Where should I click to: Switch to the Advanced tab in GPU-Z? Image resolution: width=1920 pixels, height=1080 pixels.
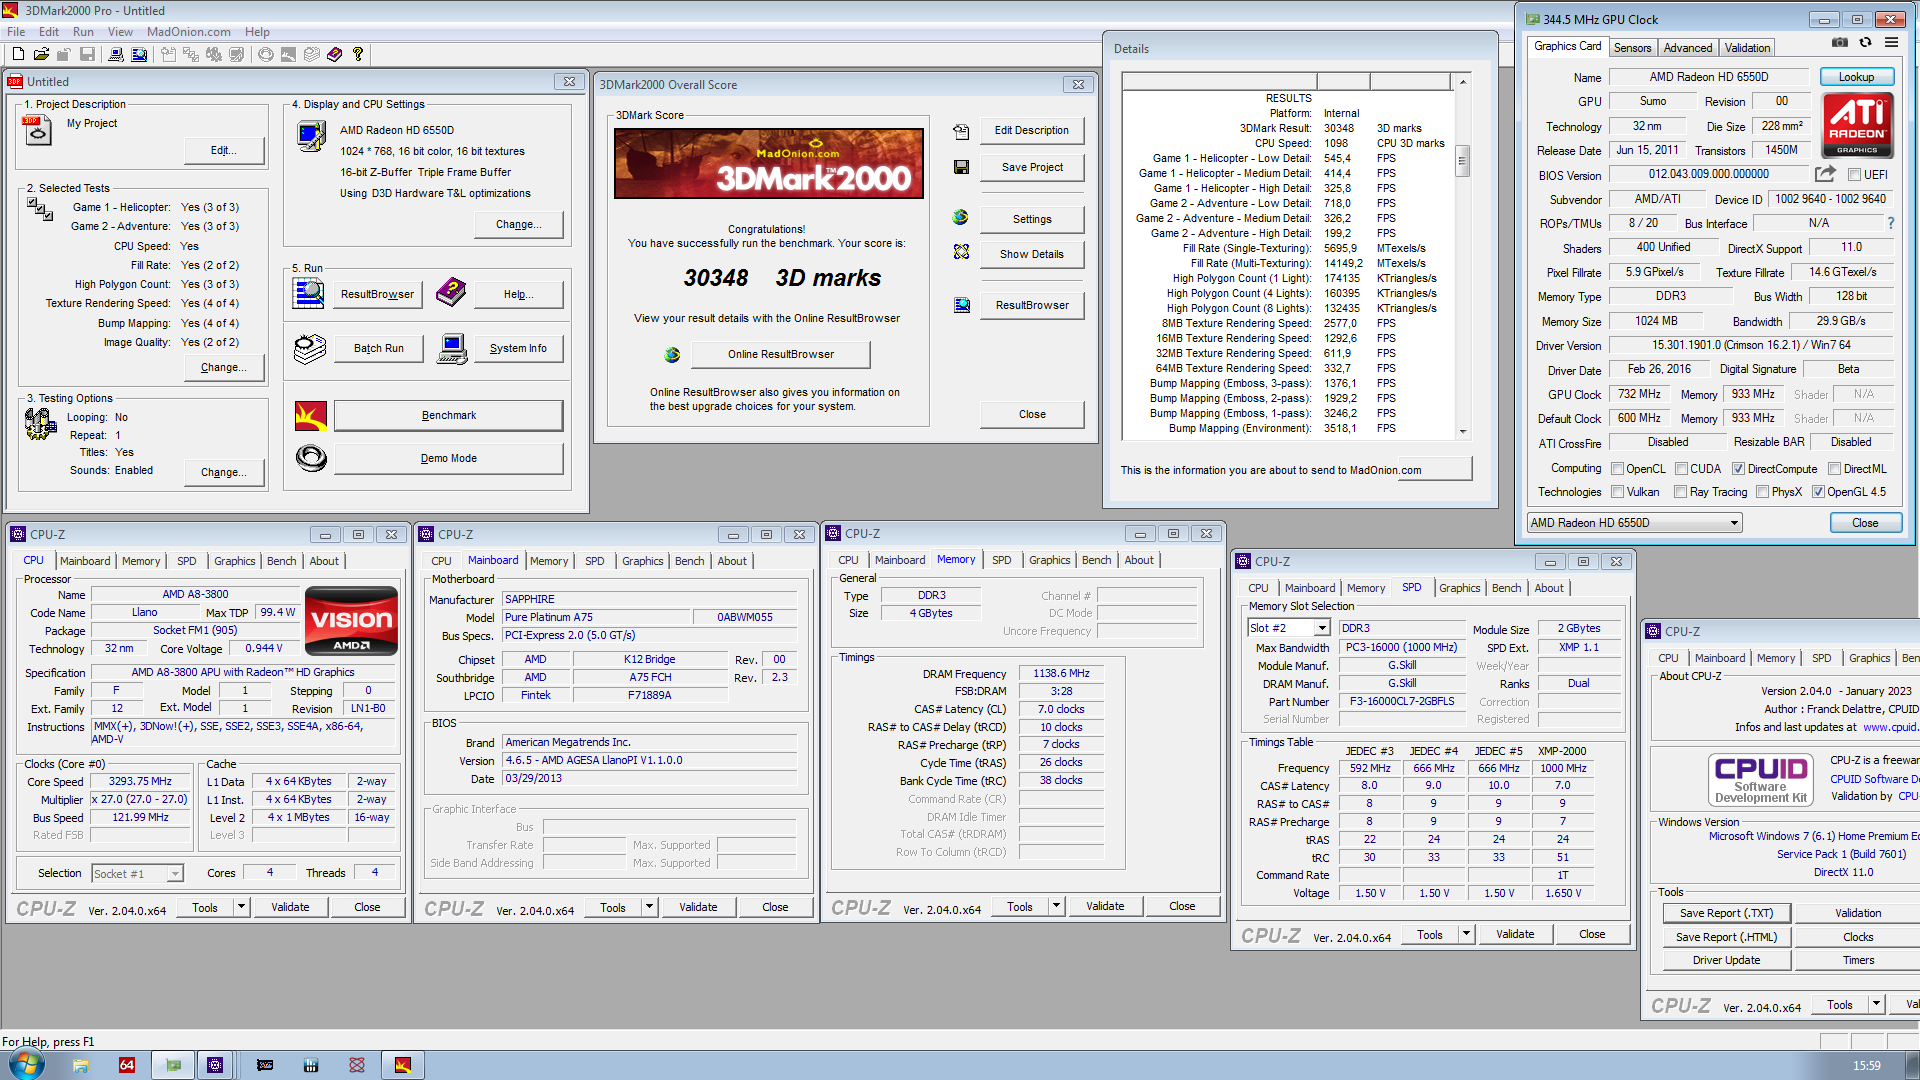point(1688,47)
